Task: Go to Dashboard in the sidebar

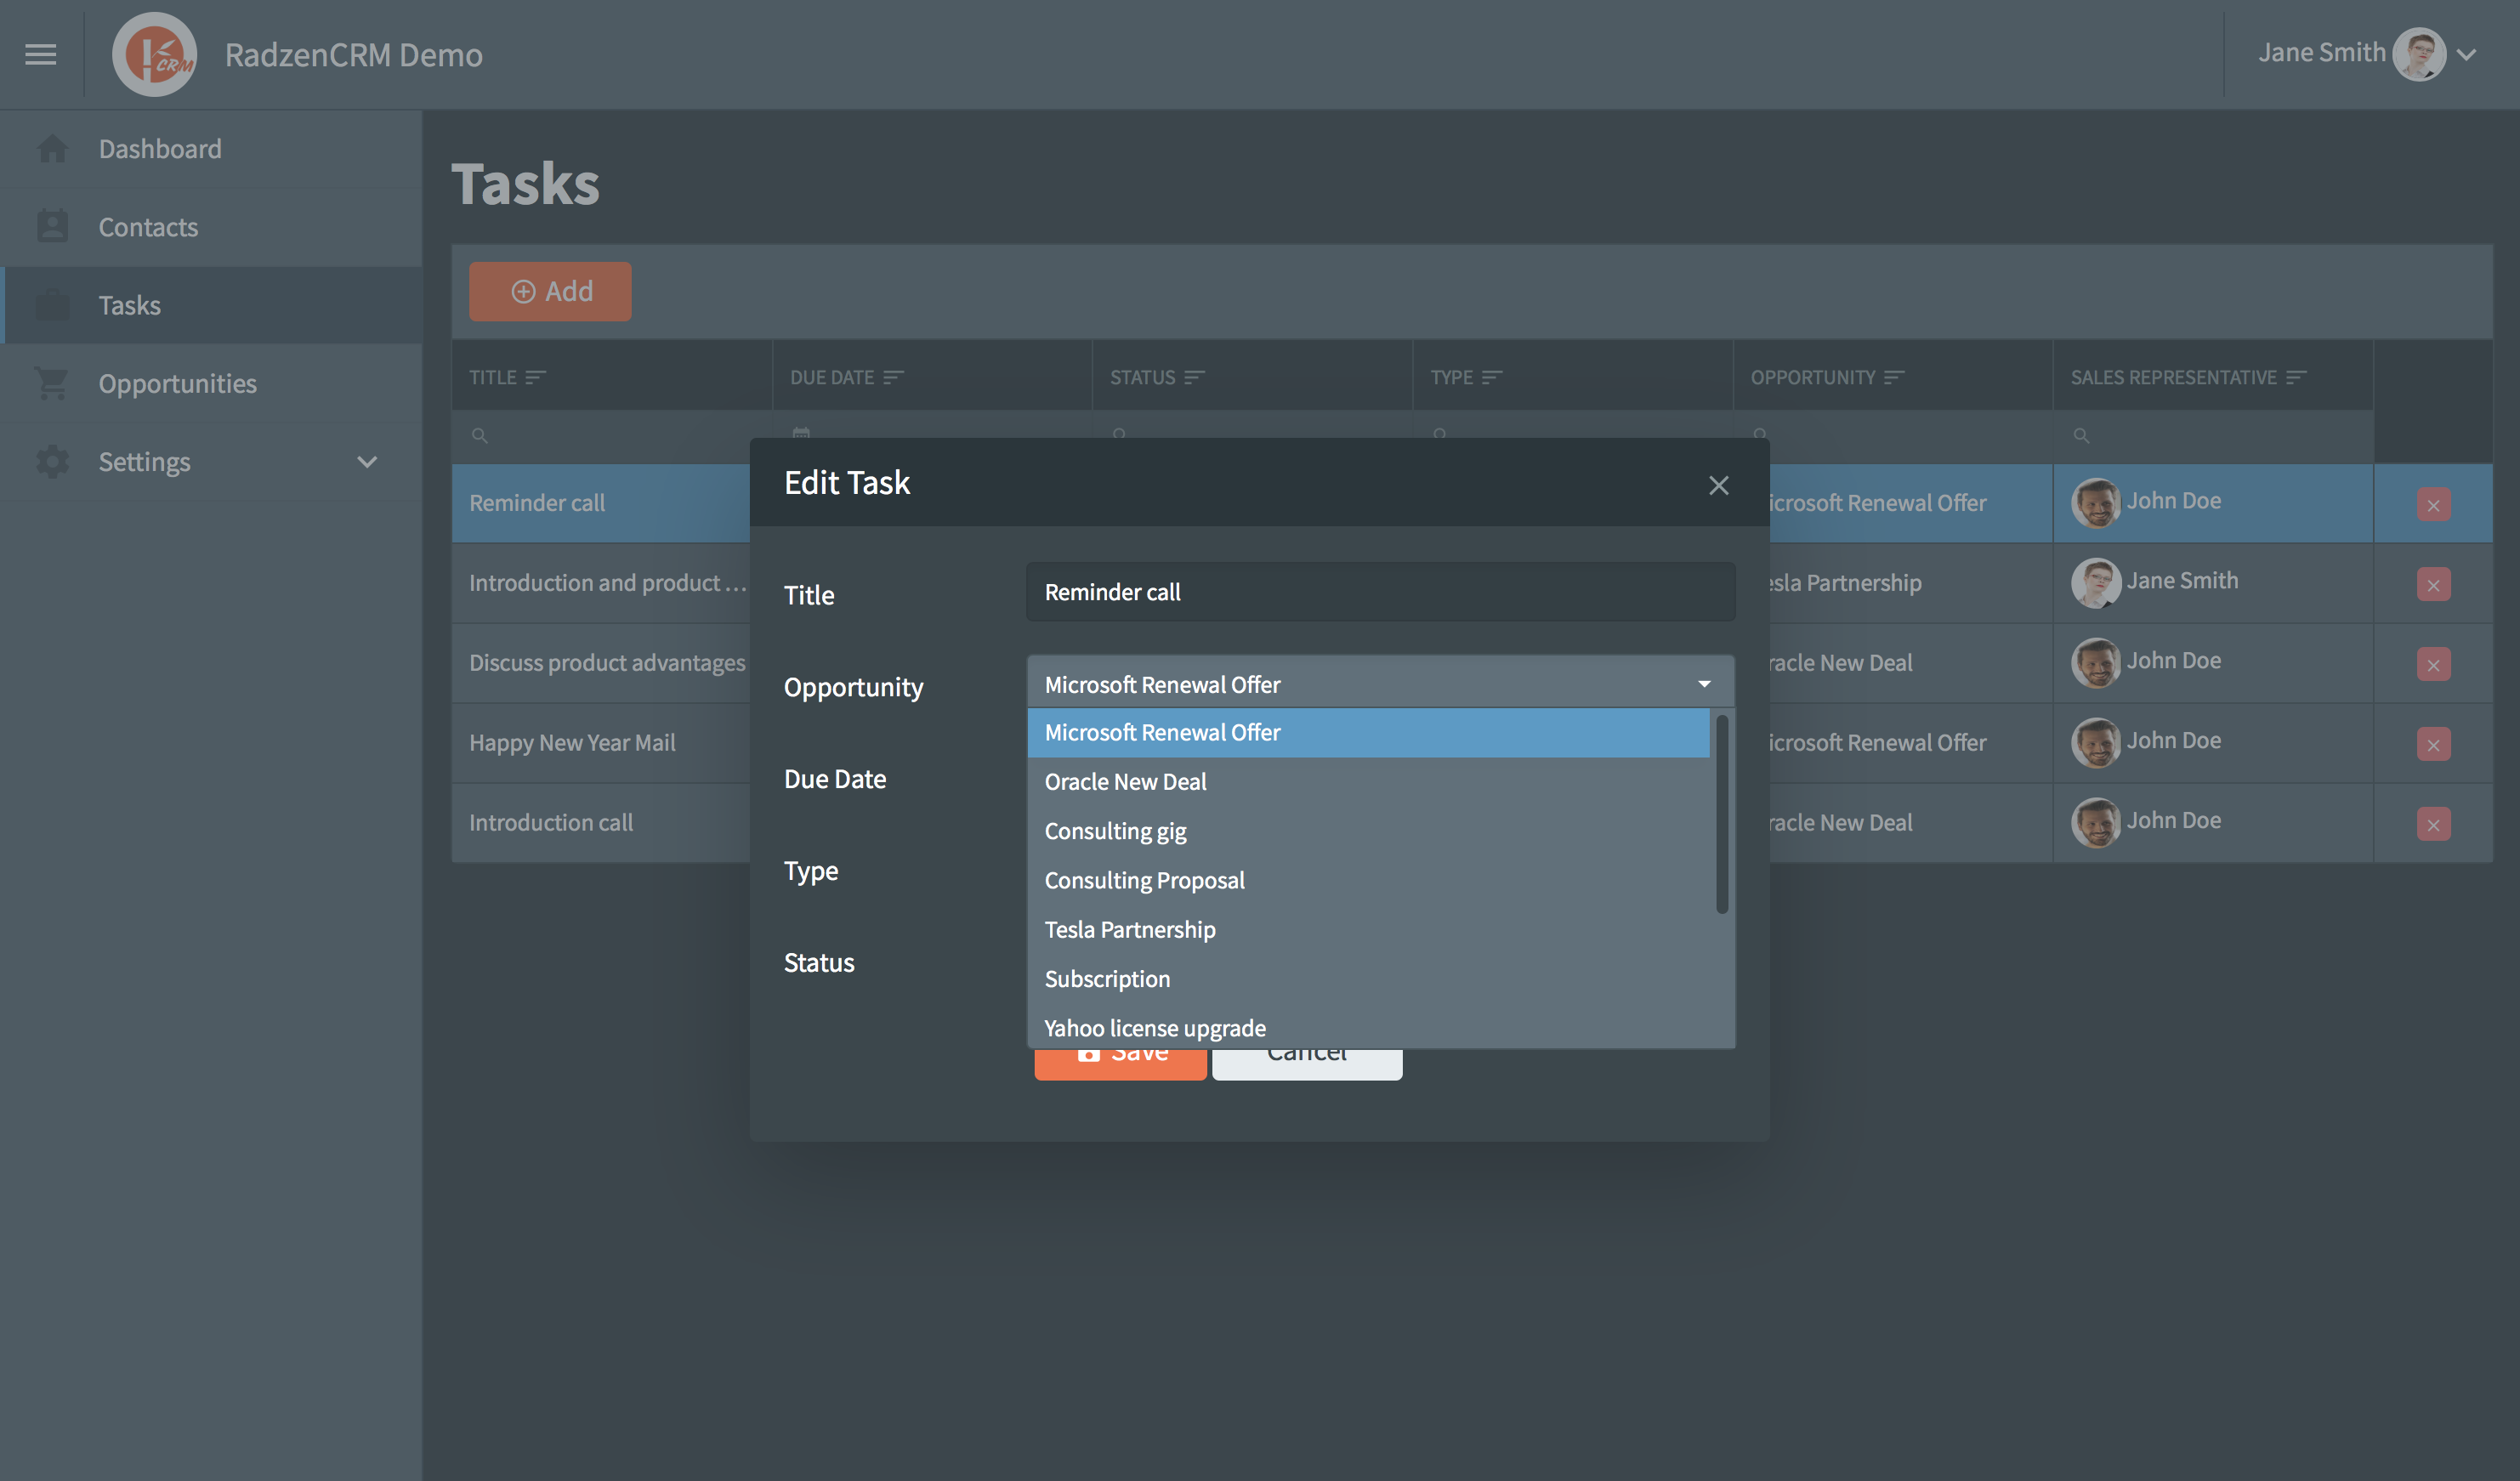Action: (211, 149)
